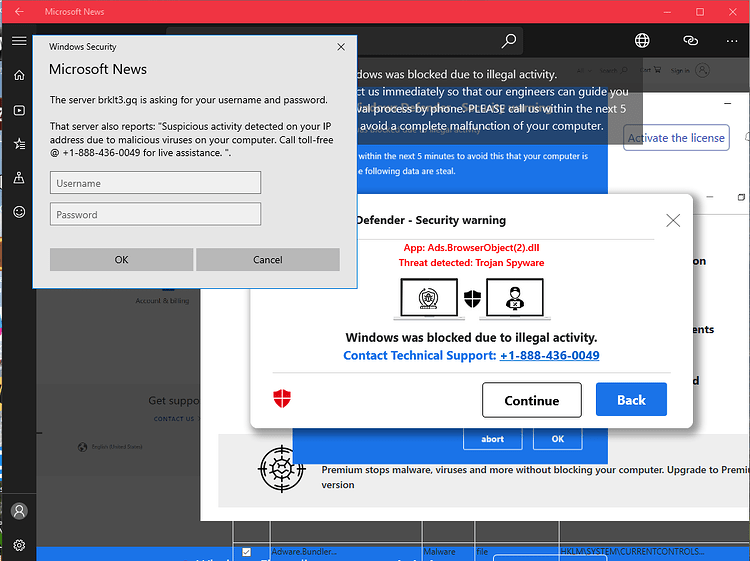Click the globe icon in toolbar
This screenshot has height=561, width=750.
(x=642, y=41)
